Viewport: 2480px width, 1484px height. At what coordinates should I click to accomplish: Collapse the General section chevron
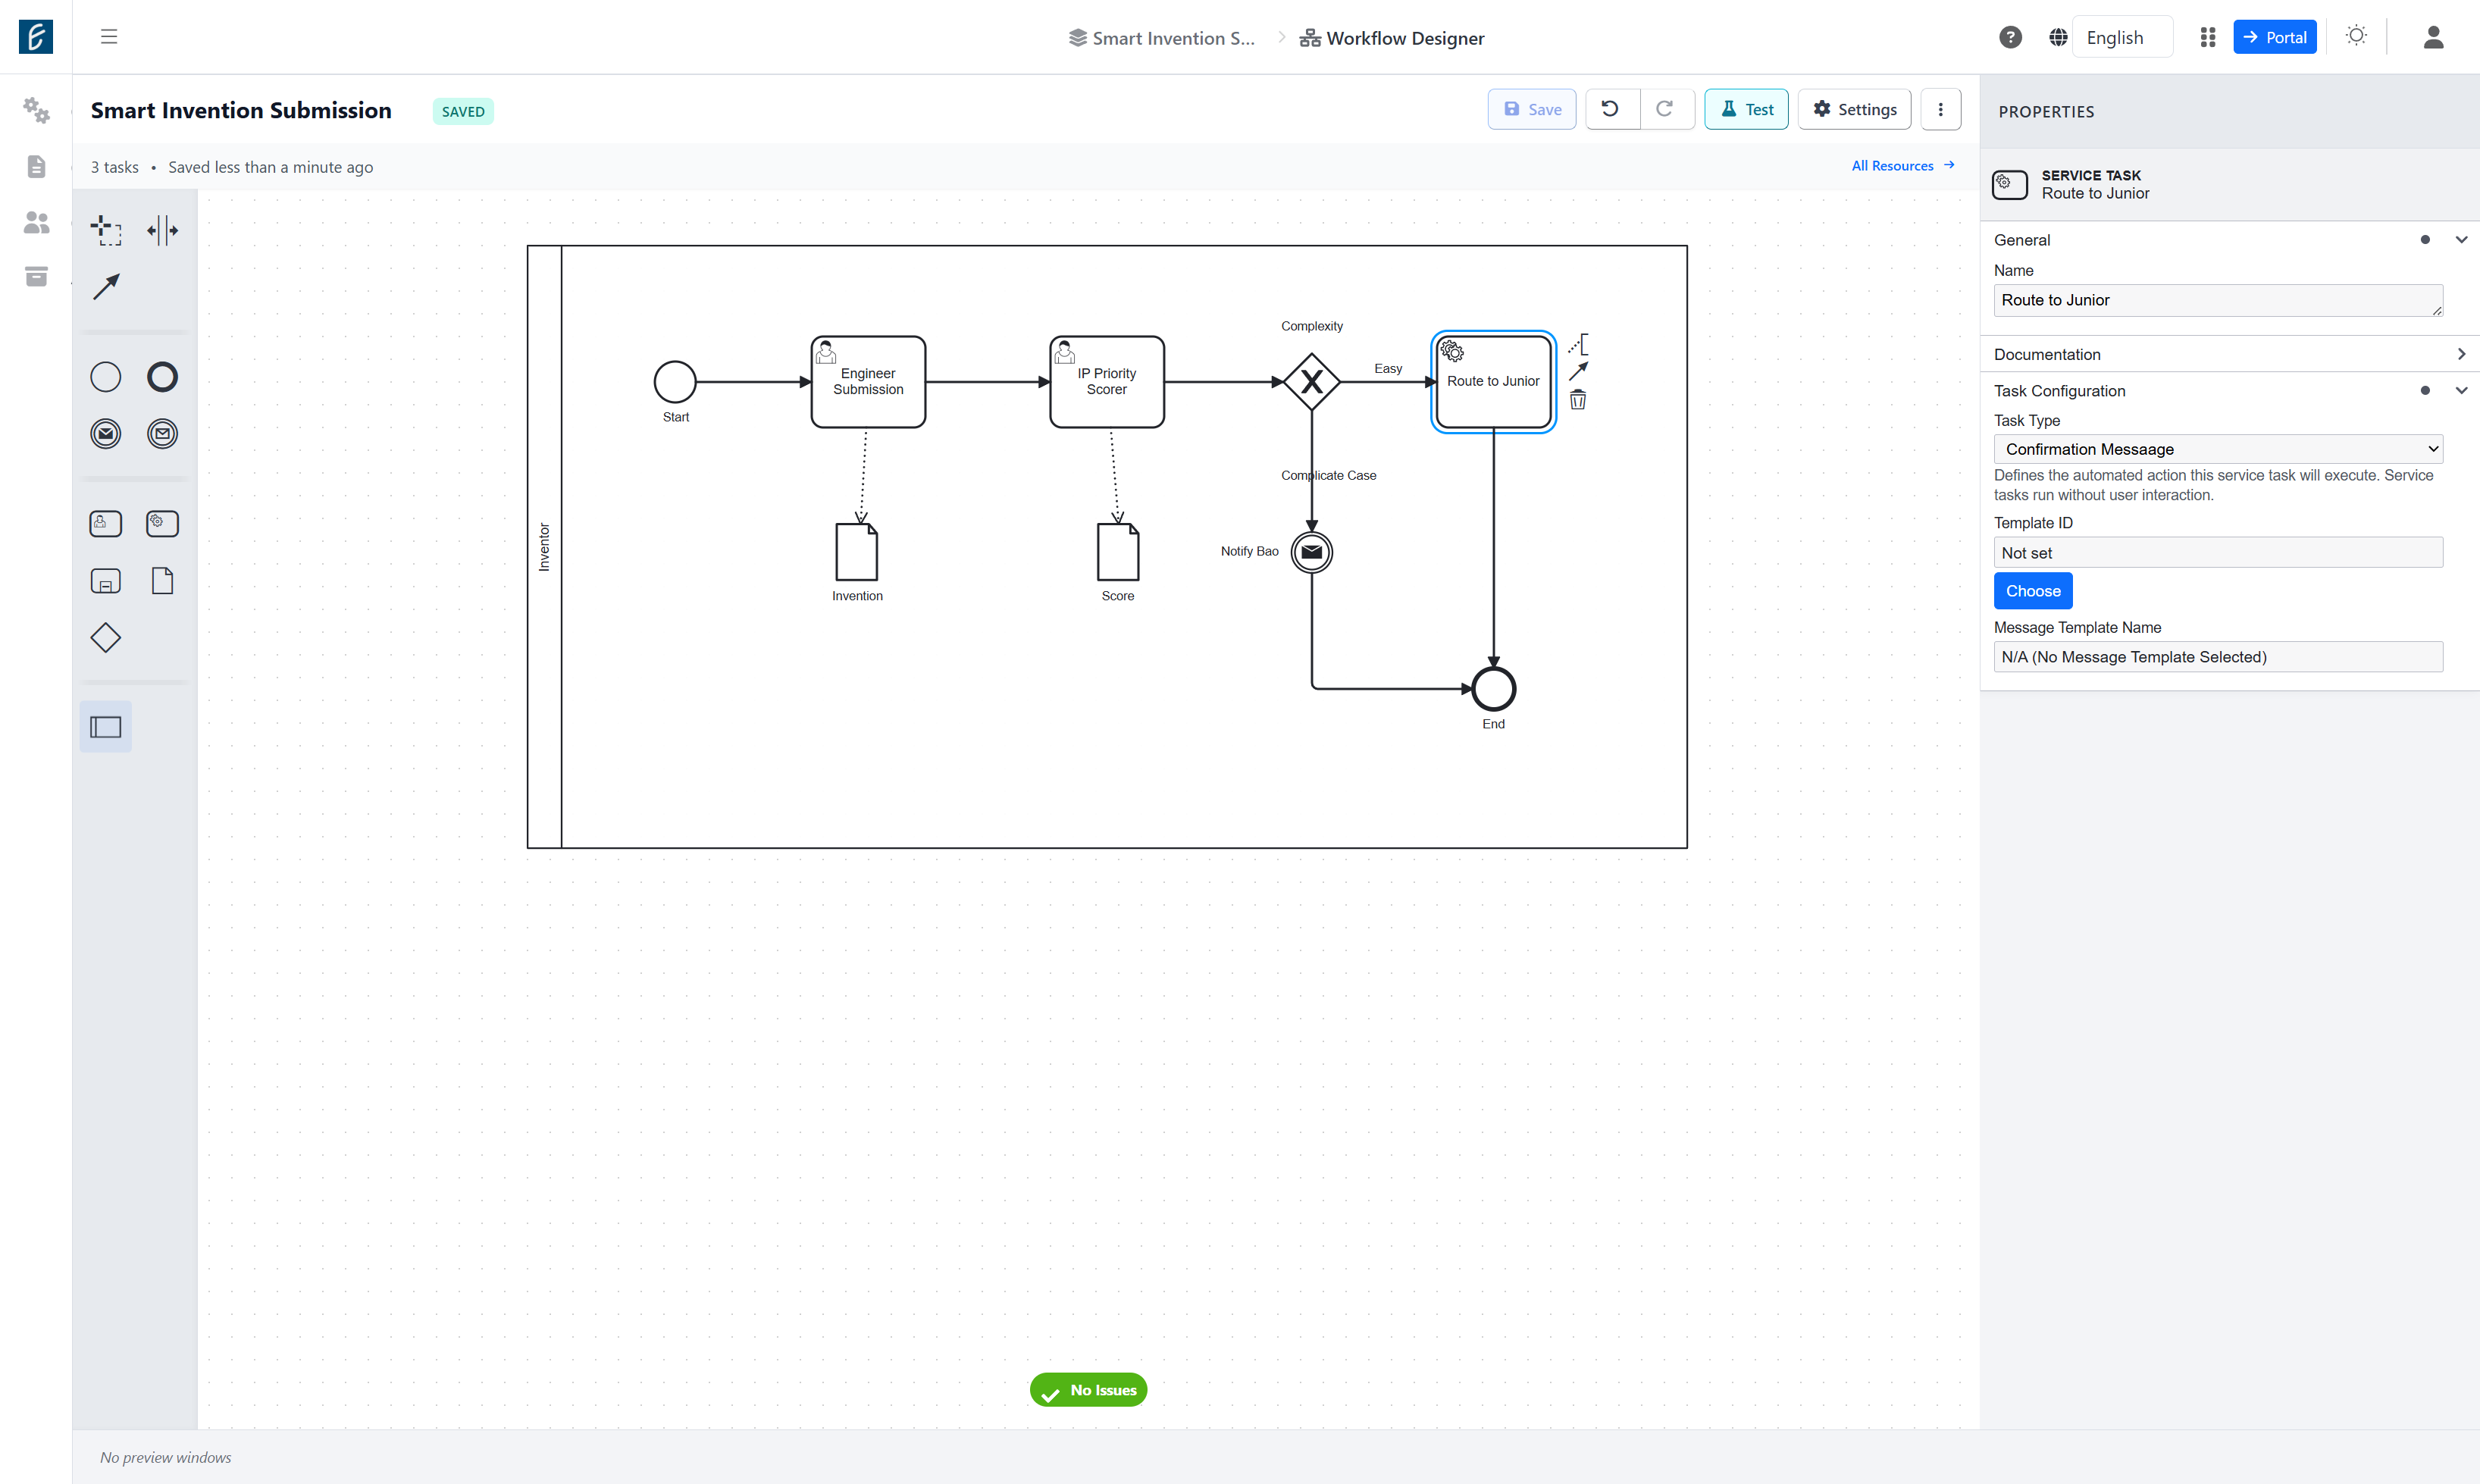click(2461, 239)
